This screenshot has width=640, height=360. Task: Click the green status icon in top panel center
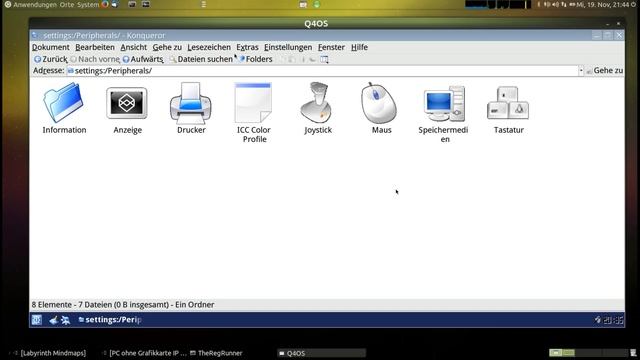tap(317, 4)
